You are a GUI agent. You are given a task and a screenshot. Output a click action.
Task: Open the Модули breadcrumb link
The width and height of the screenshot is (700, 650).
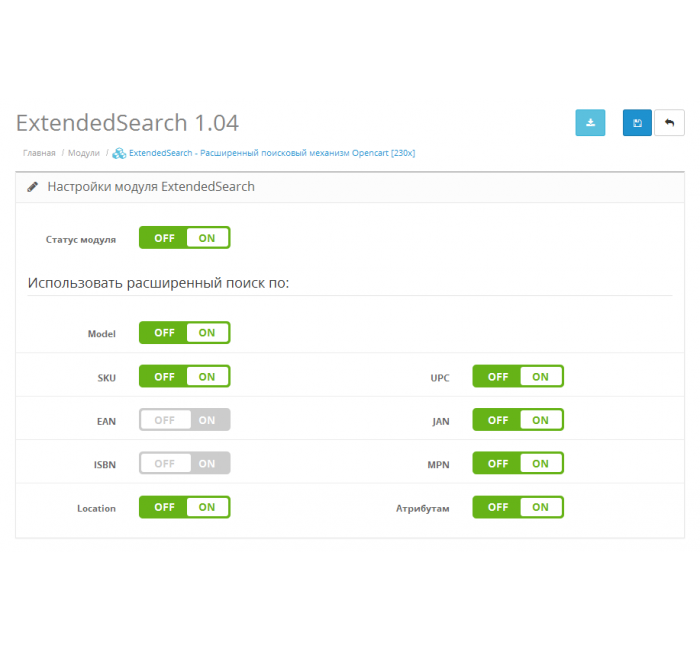83,153
